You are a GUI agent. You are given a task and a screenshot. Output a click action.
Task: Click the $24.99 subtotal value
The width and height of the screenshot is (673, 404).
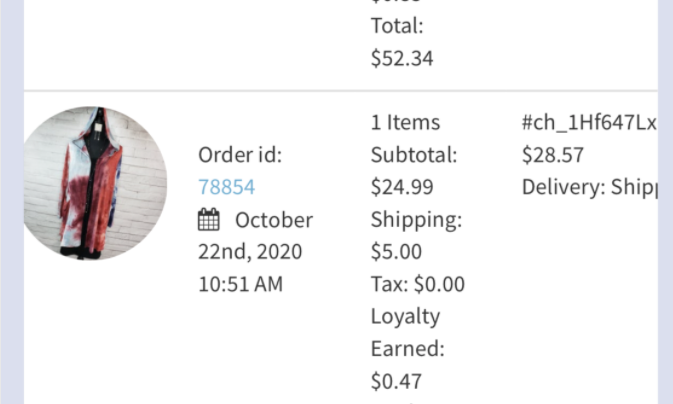[402, 187]
